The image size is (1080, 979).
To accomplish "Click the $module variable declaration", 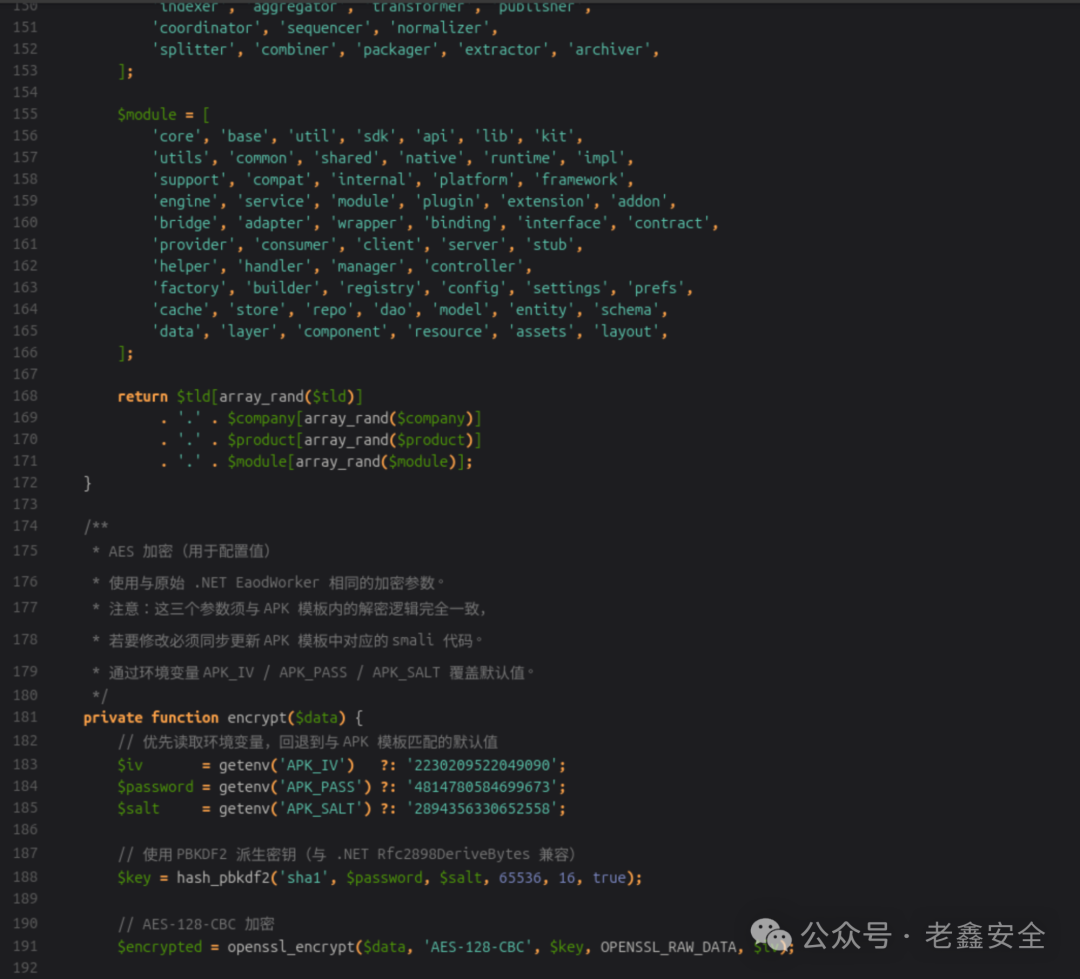I will 147,114.
